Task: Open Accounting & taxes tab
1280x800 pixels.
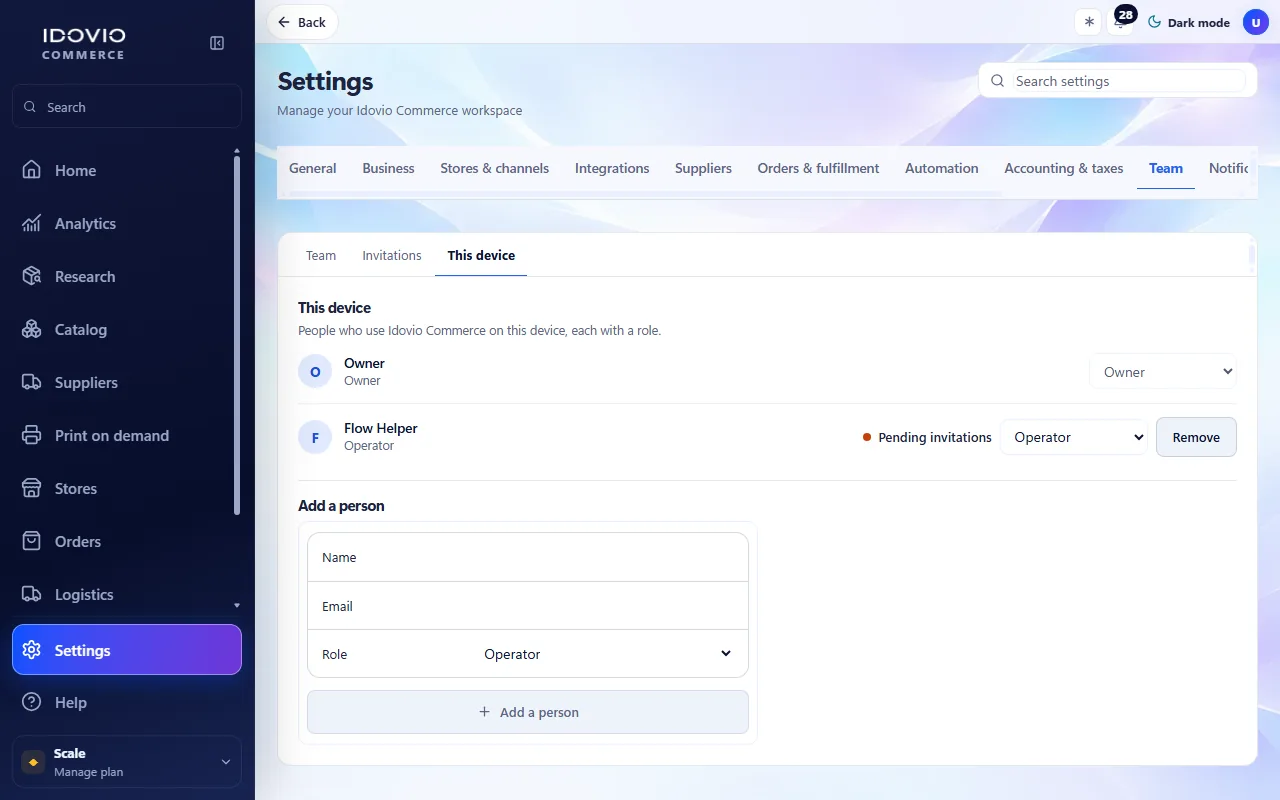Action: [1064, 168]
